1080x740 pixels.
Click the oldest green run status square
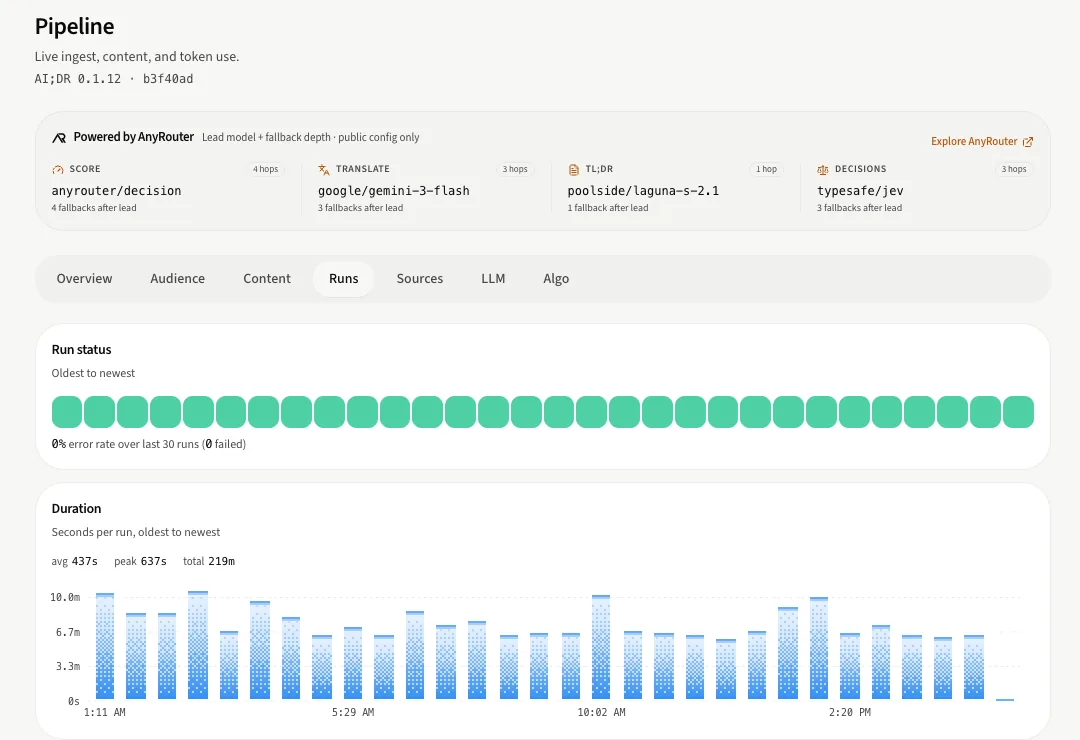67,412
